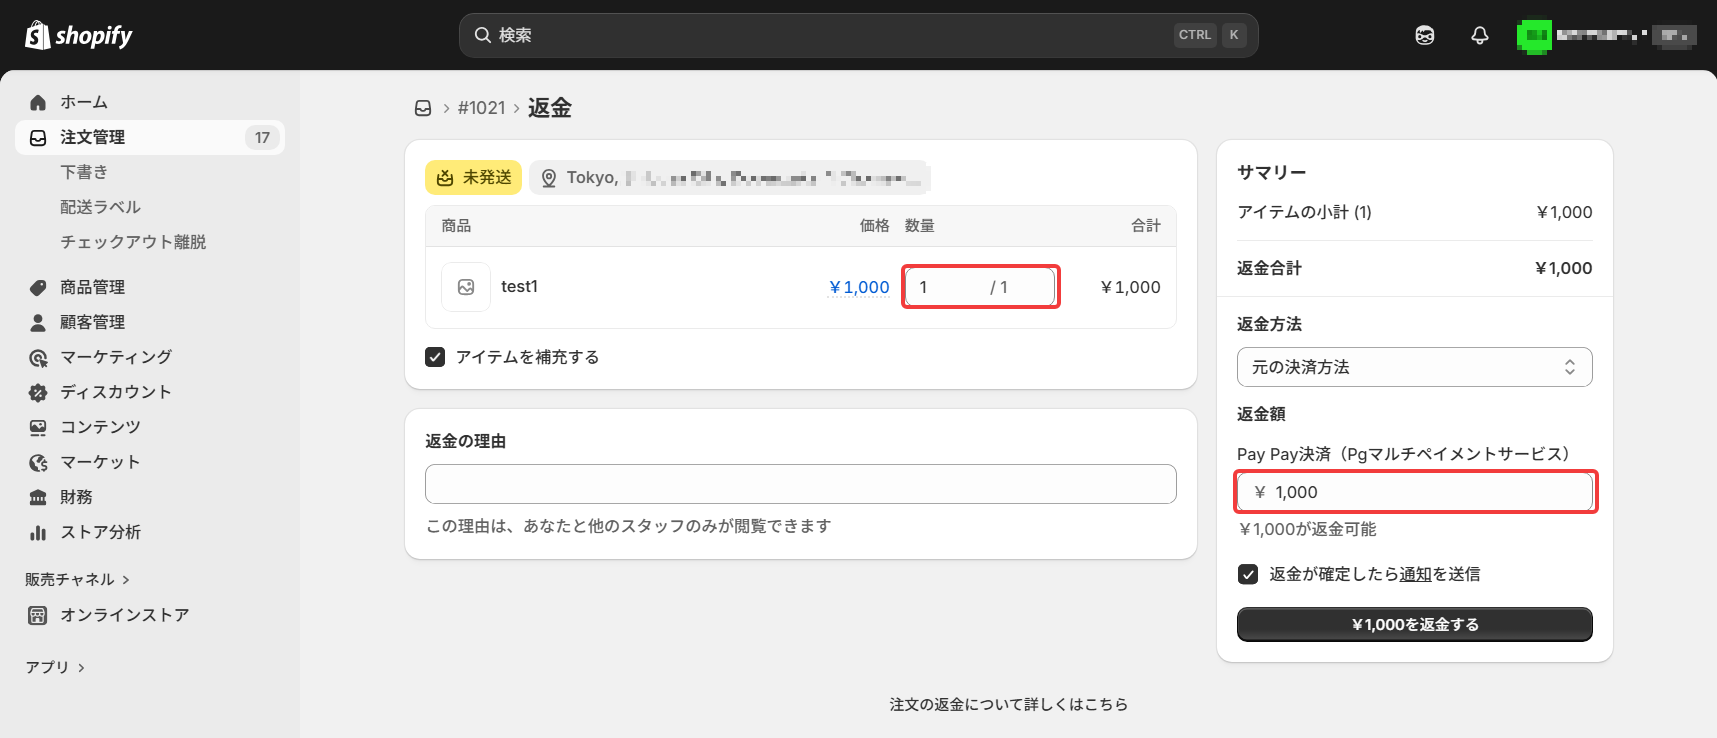The width and height of the screenshot is (1717, 738).
Task: Click the ストア分析 chart icon
Action: click(x=38, y=532)
